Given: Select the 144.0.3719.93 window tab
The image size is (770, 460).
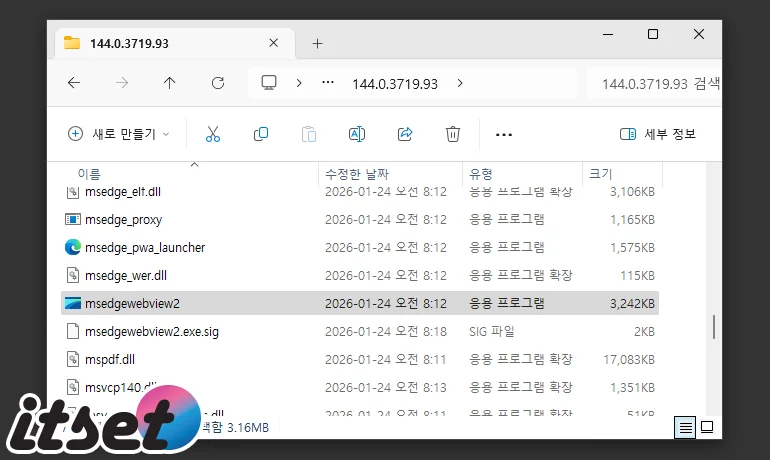Looking at the screenshot, I should (175, 43).
